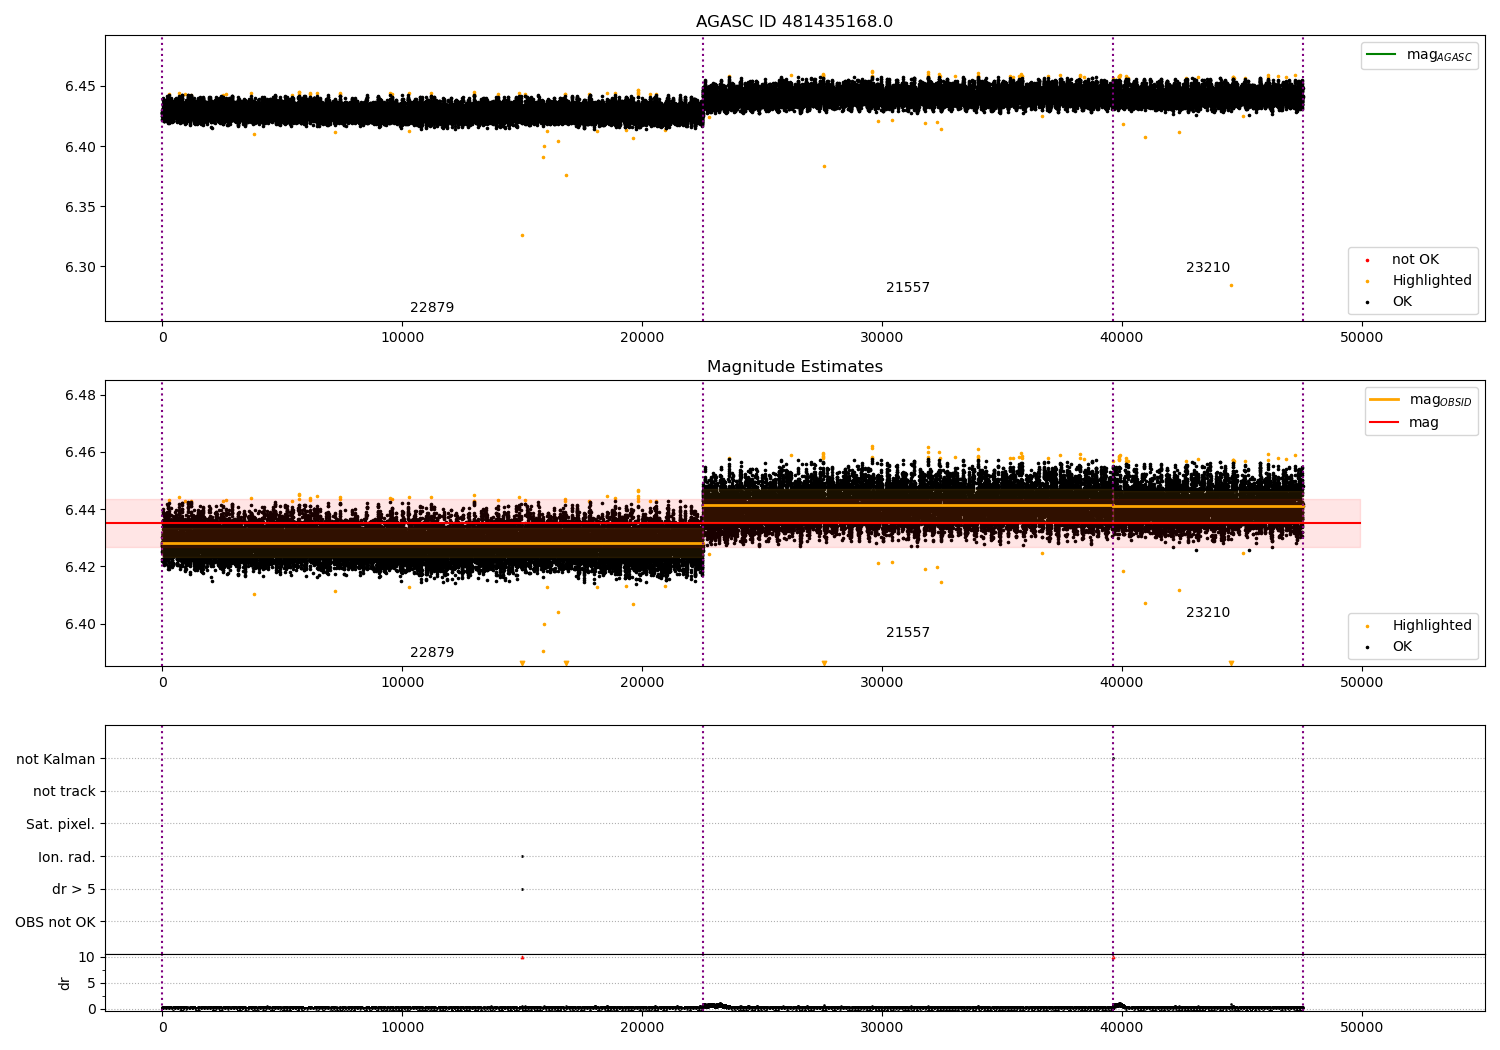This screenshot has height=1050, width=1500.
Task: Click the 'not Kalman' row label
Action: [x=56, y=759]
